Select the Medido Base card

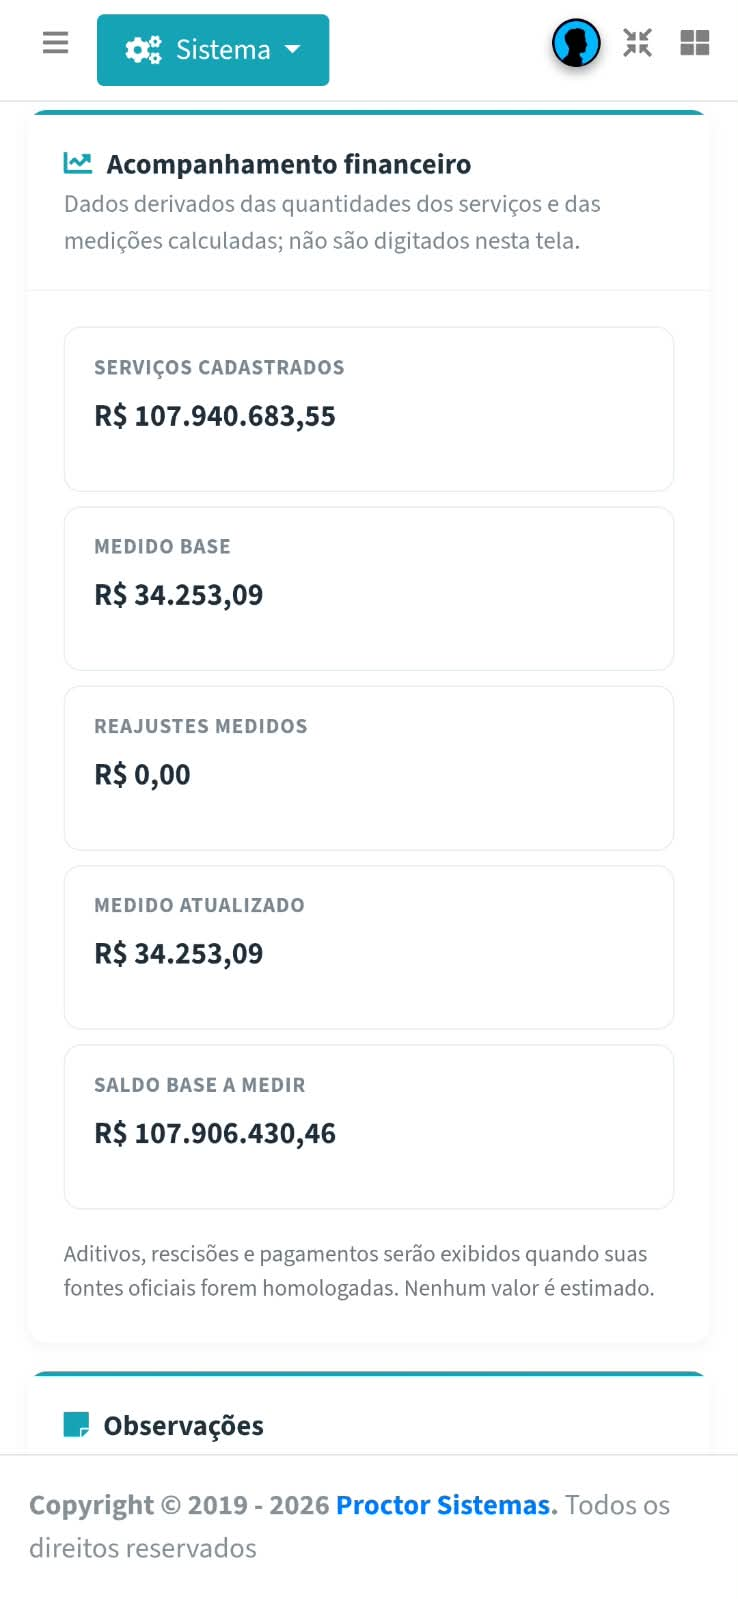click(369, 588)
